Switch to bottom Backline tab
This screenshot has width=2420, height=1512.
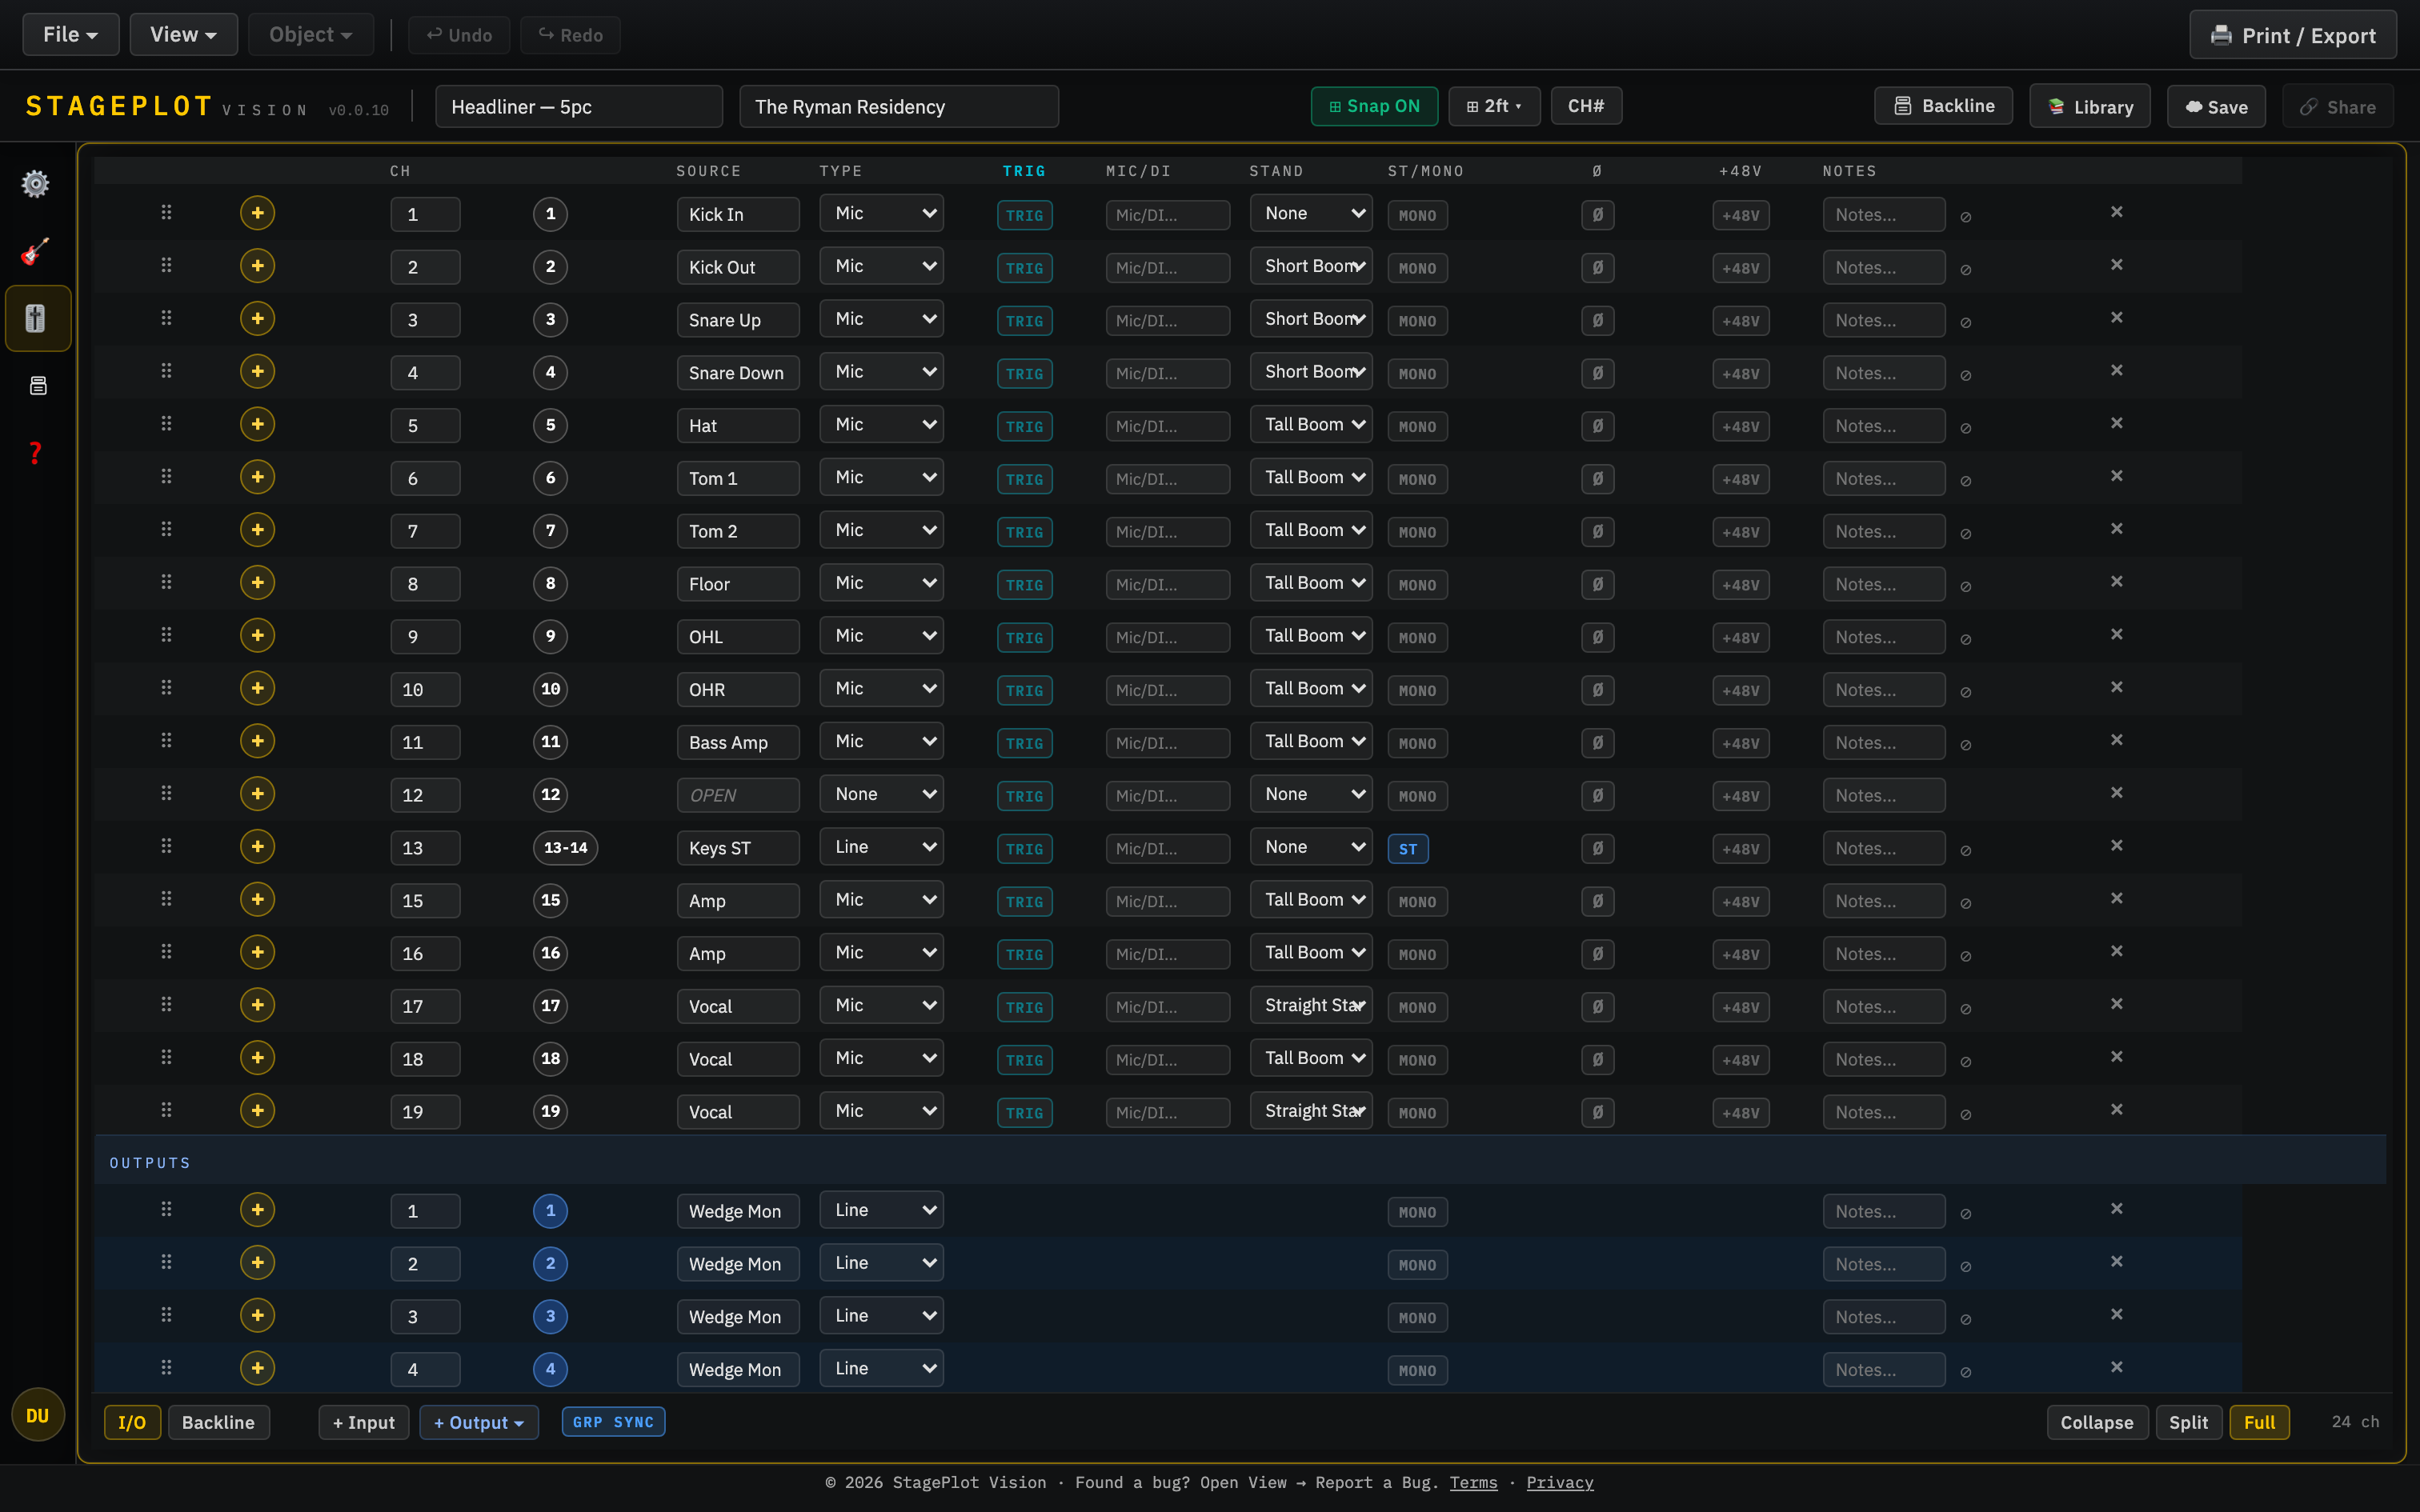(x=218, y=1422)
